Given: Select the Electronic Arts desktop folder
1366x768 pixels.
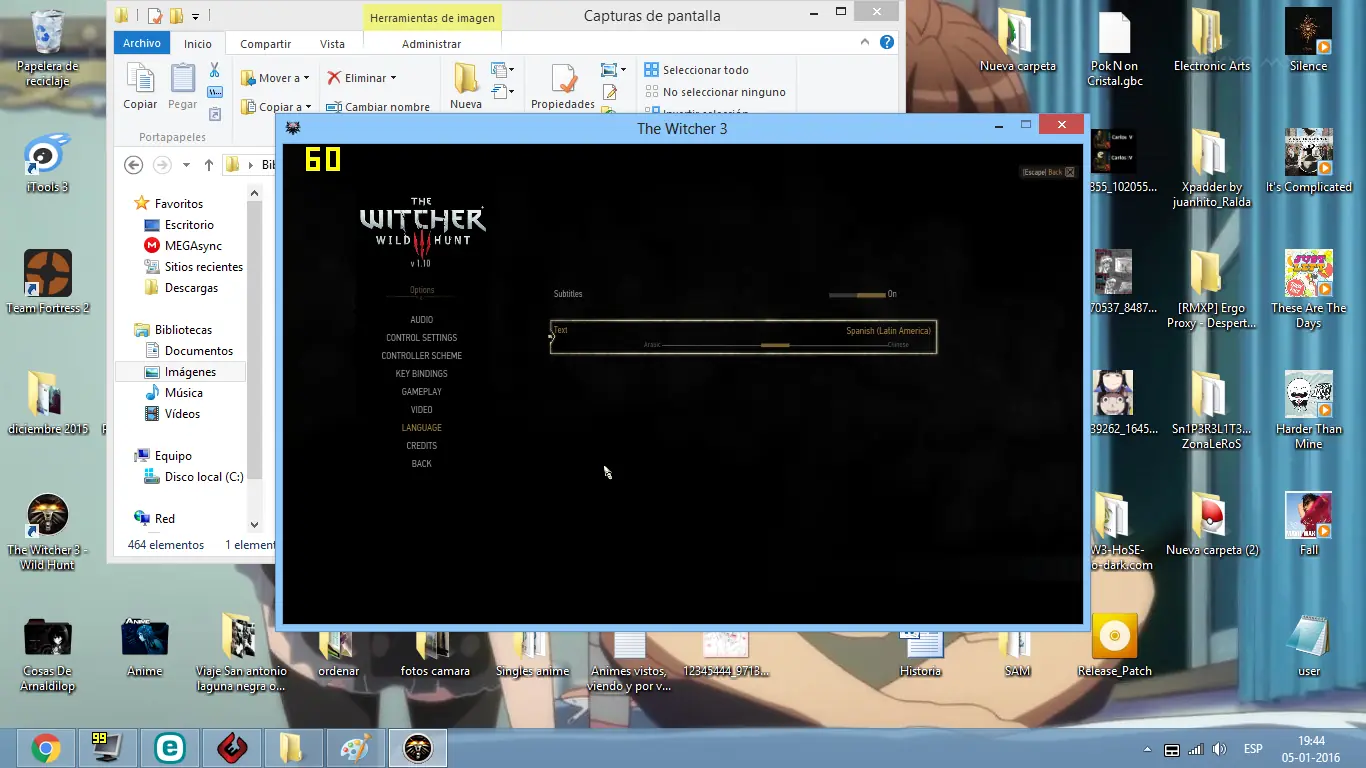Looking at the screenshot, I should (x=1212, y=42).
